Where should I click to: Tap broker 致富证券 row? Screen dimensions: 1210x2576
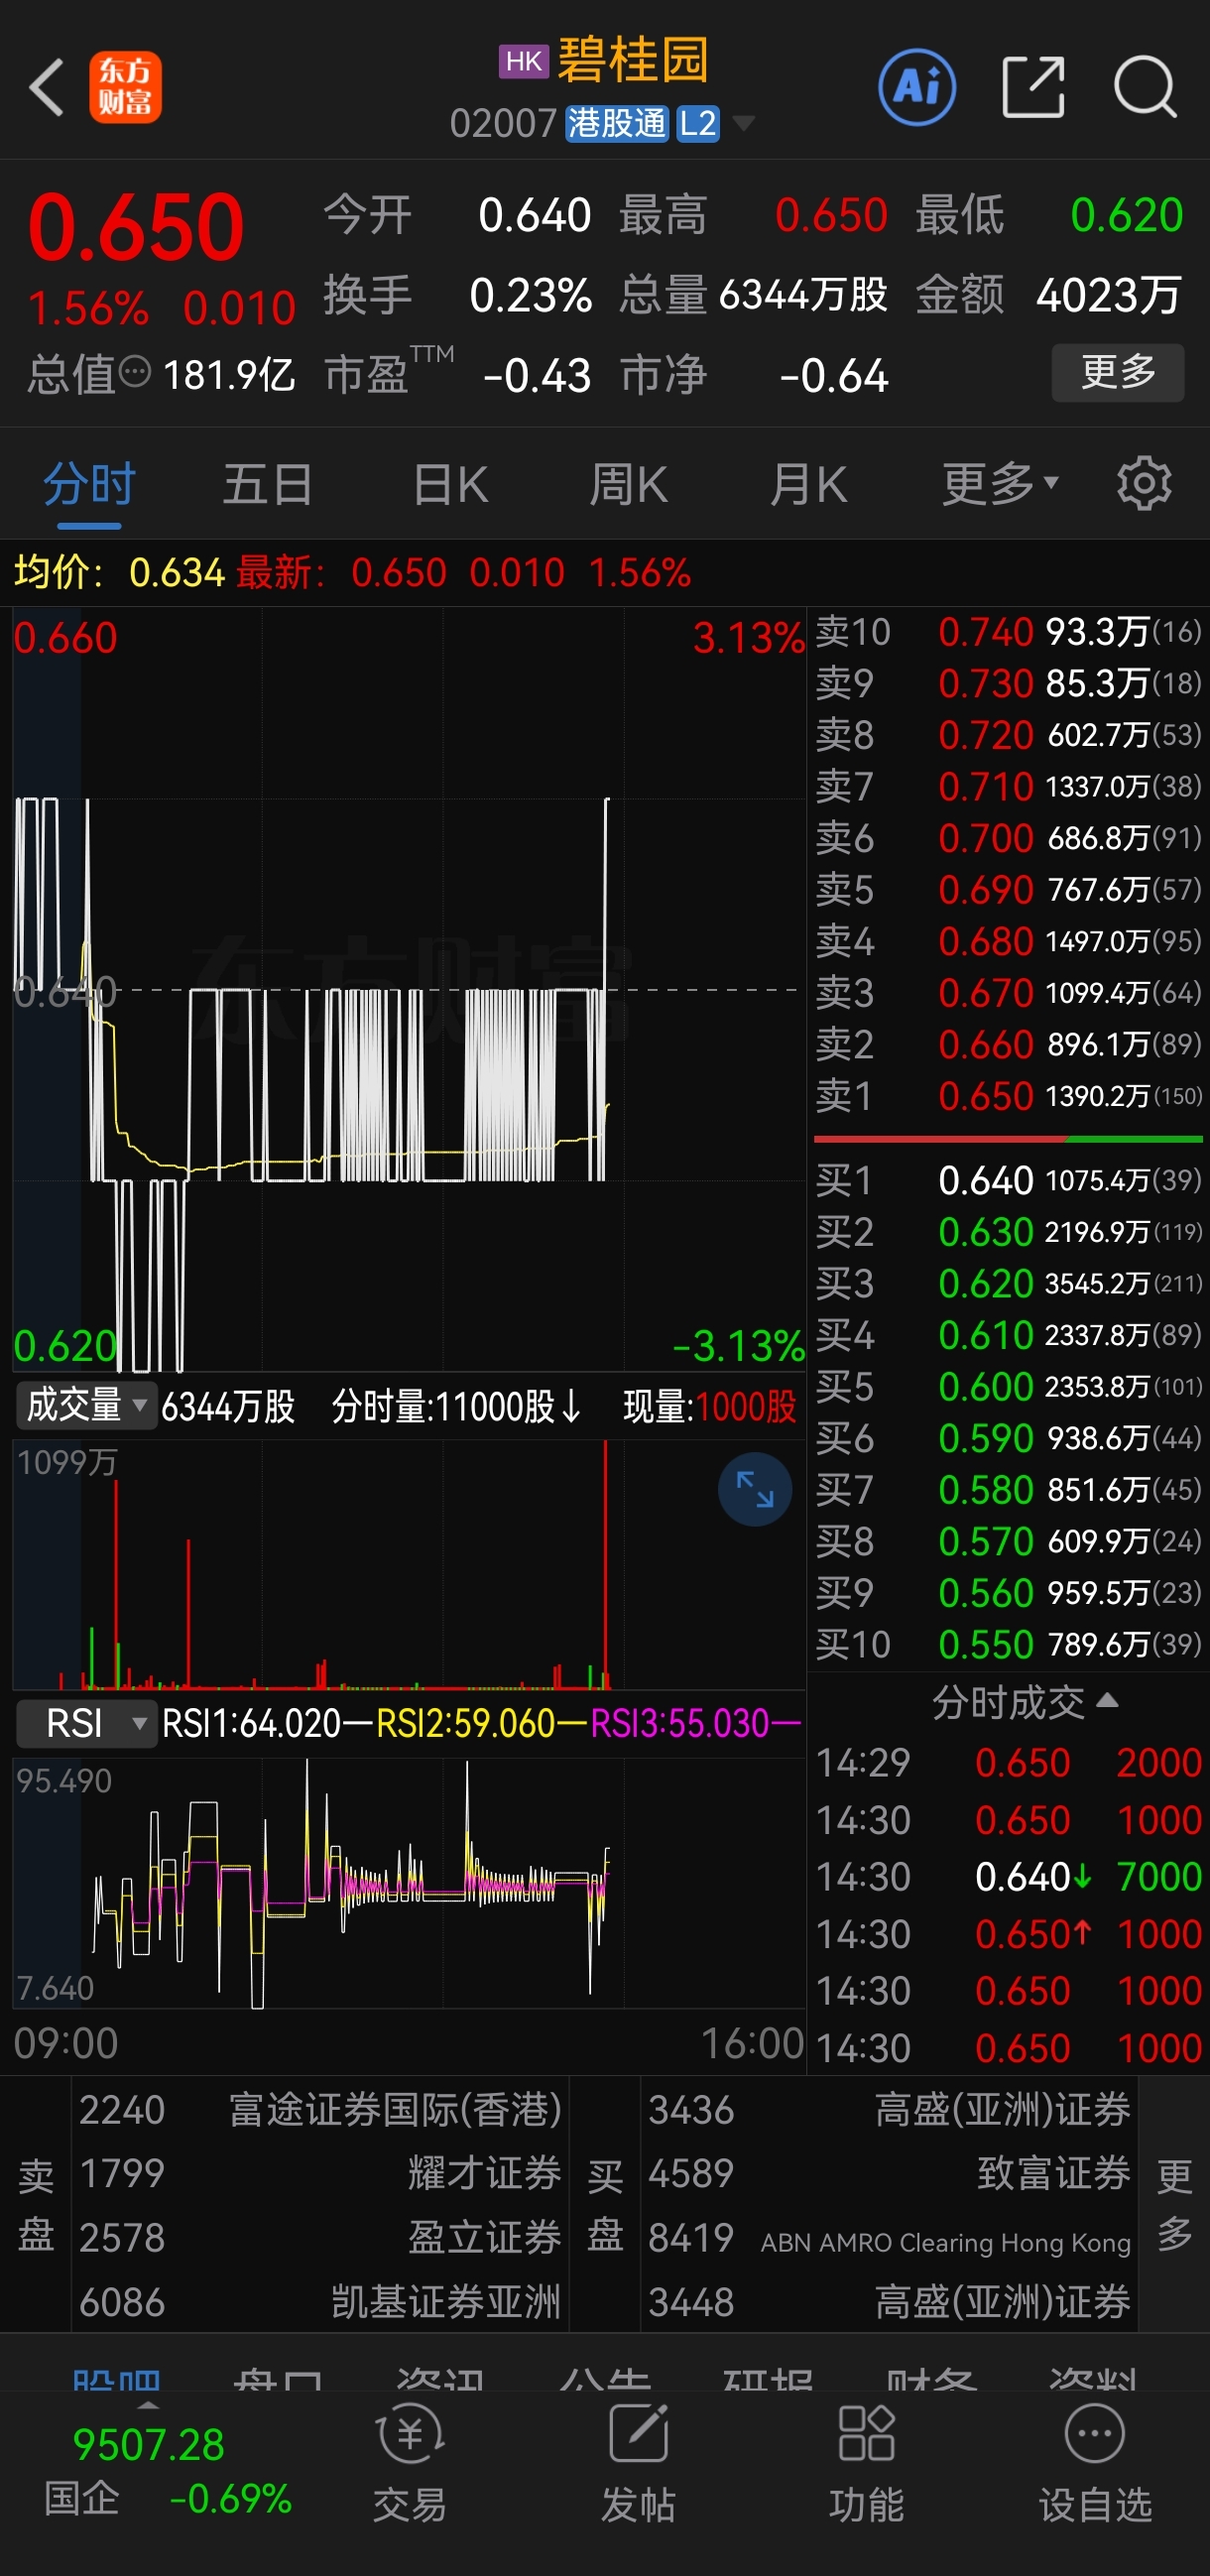(x=889, y=2173)
